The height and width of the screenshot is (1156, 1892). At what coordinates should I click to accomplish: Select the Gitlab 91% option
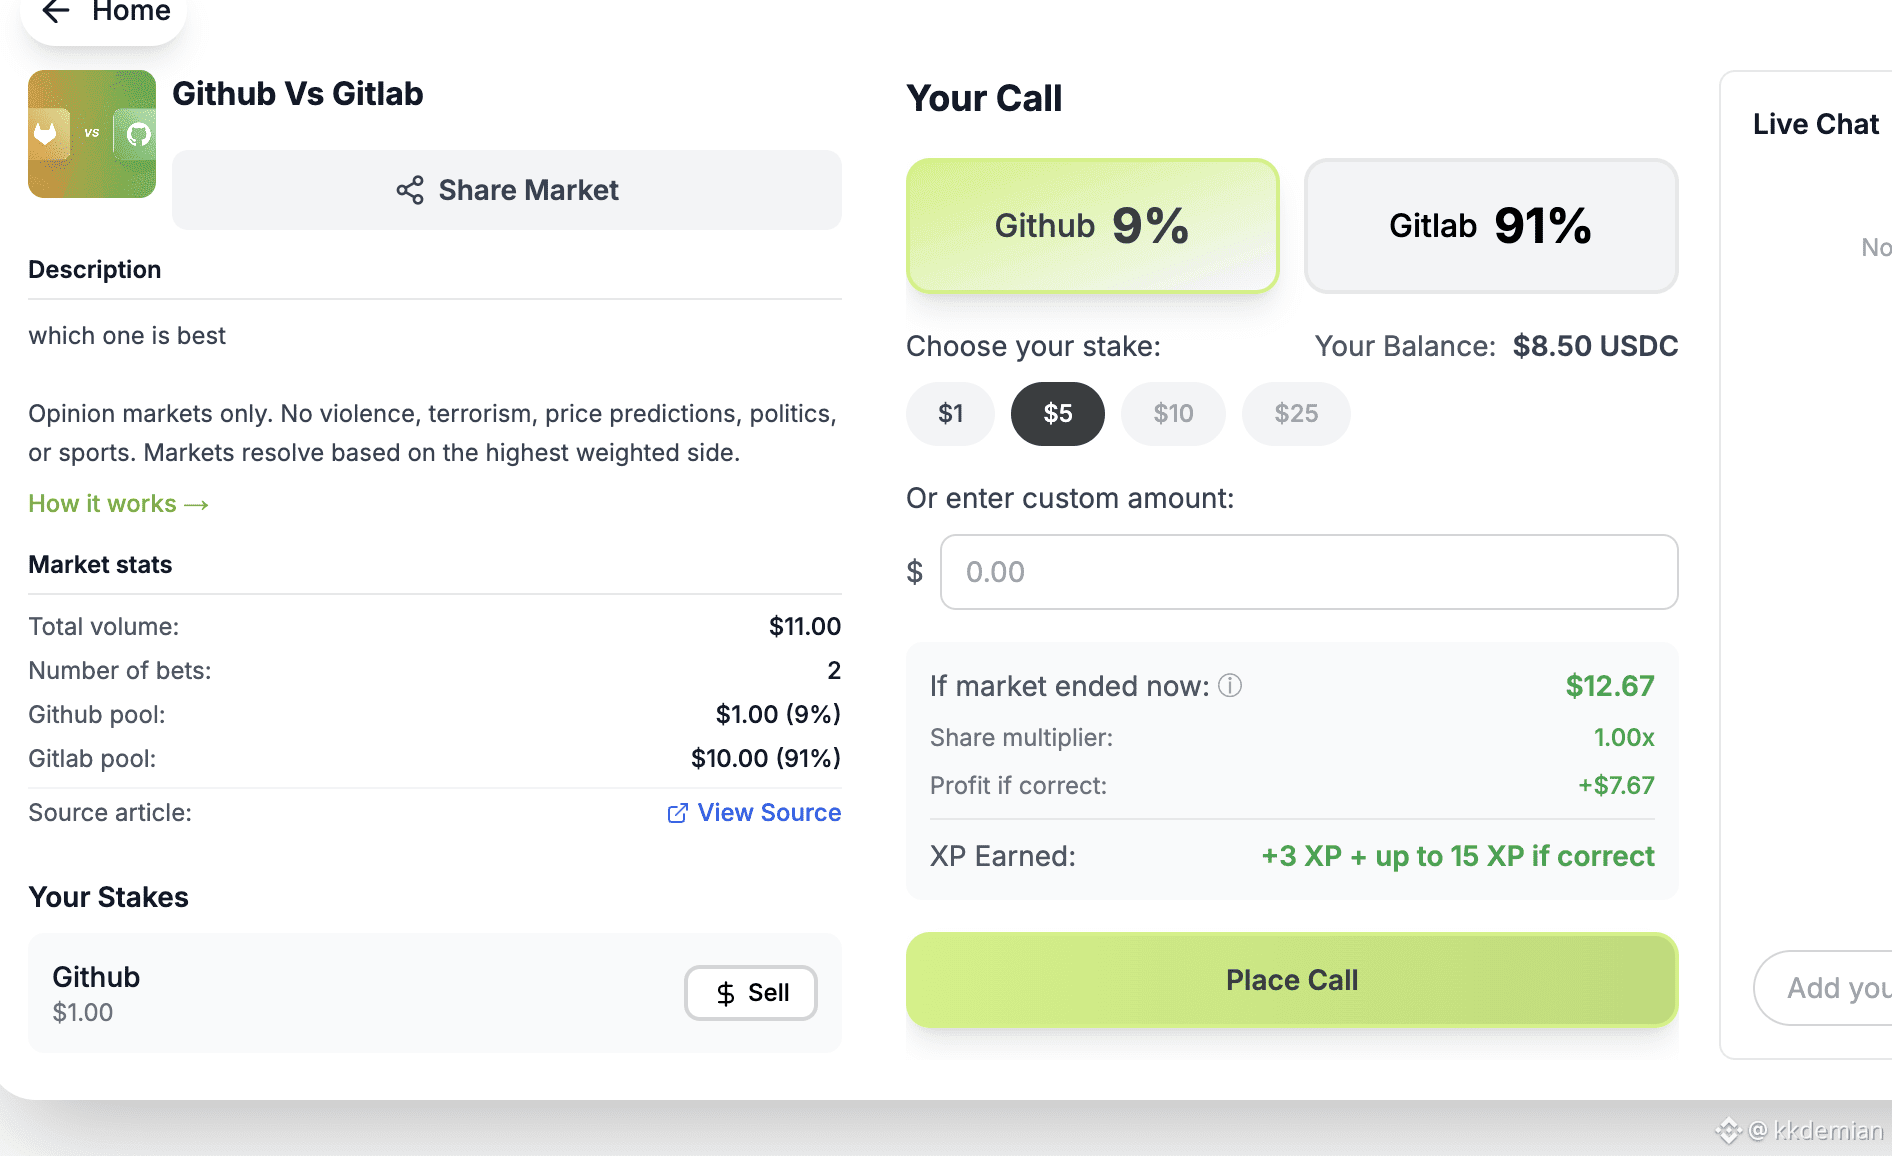[x=1490, y=226]
